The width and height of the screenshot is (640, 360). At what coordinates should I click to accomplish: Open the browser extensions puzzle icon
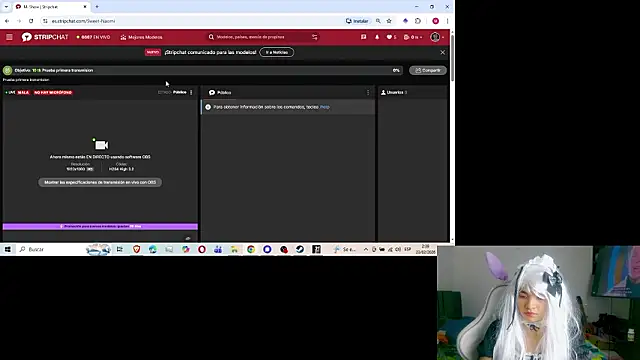click(x=418, y=21)
